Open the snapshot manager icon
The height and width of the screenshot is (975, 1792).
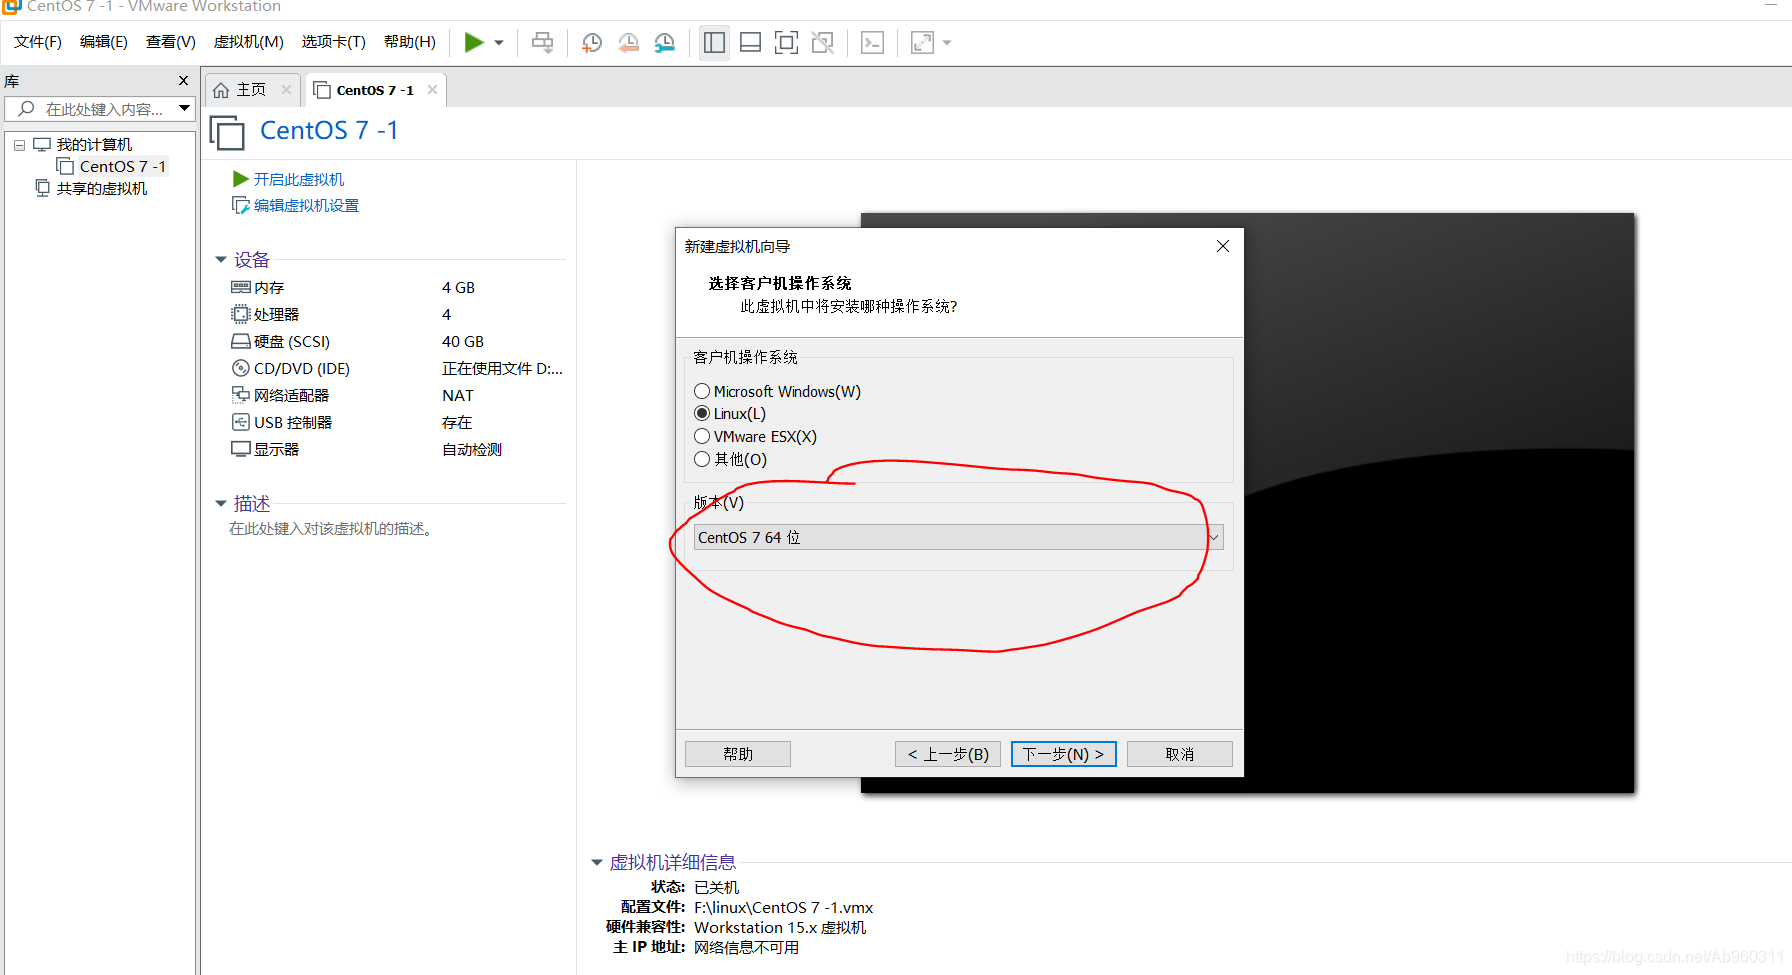pyautogui.click(x=664, y=42)
